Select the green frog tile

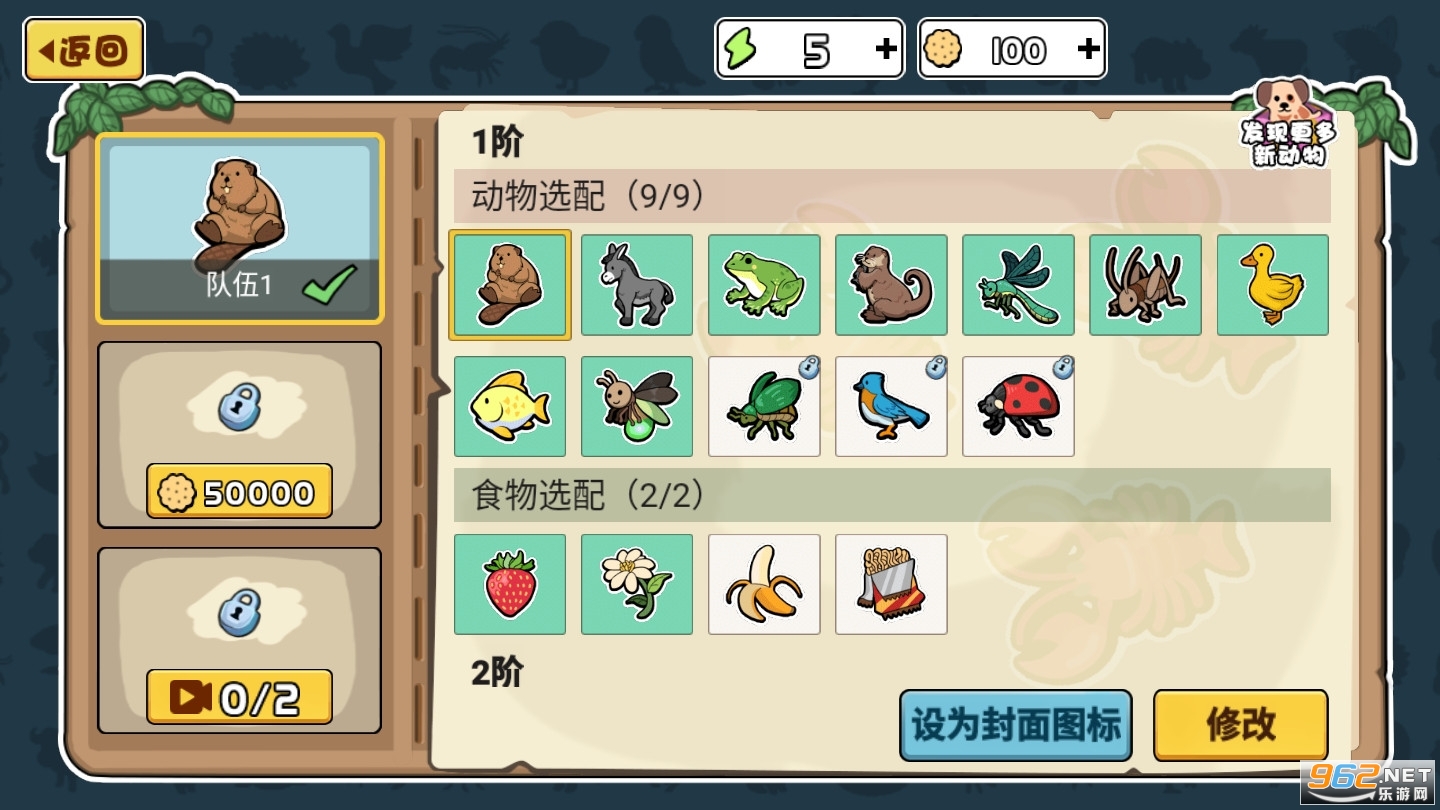coord(764,285)
